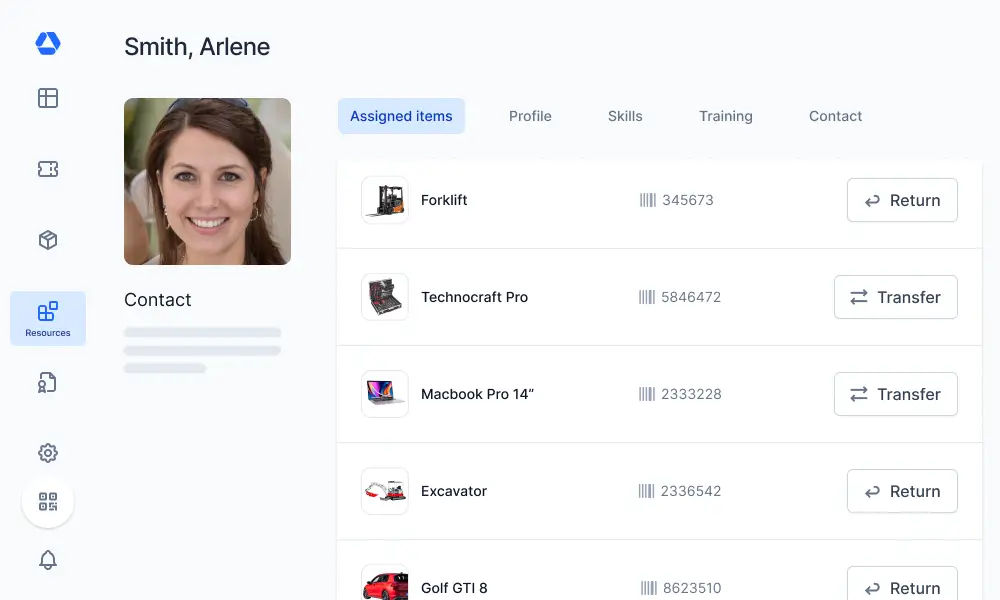
Task: Switch to the Profile tab
Action: (530, 116)
